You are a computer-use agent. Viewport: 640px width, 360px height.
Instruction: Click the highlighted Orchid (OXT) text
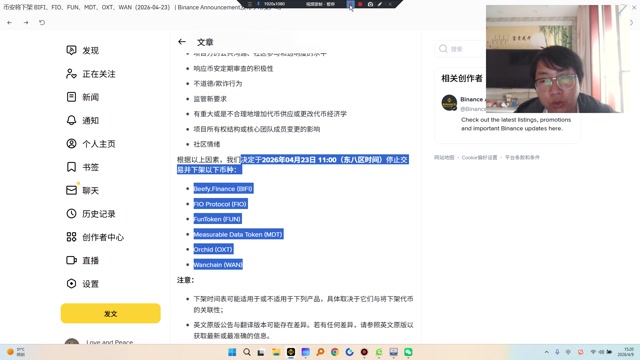coord(213,249)
